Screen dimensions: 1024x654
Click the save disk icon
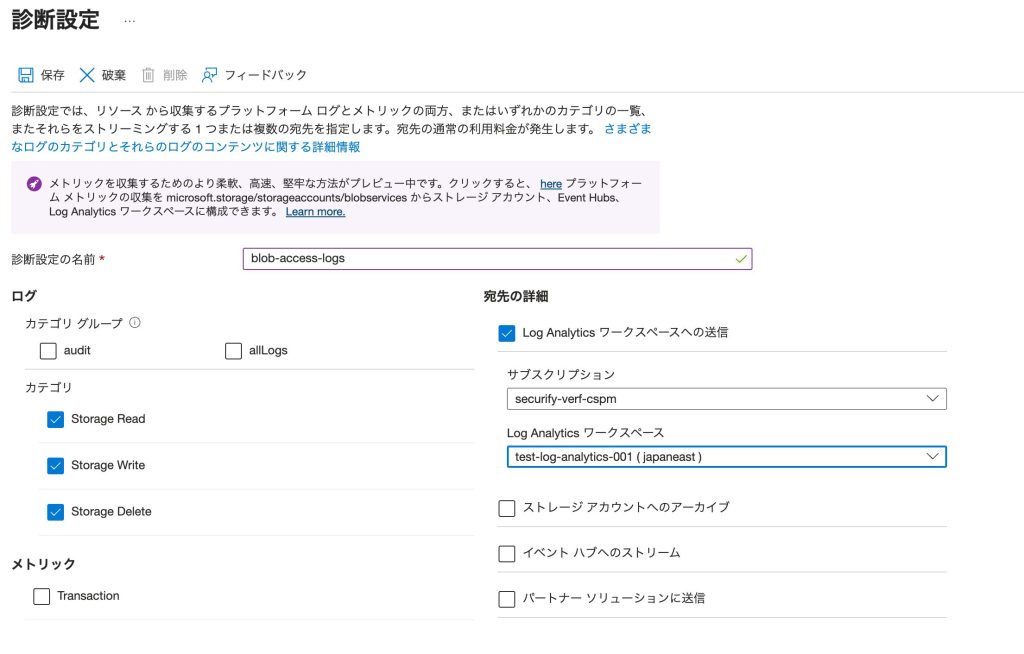click(26, 75)
